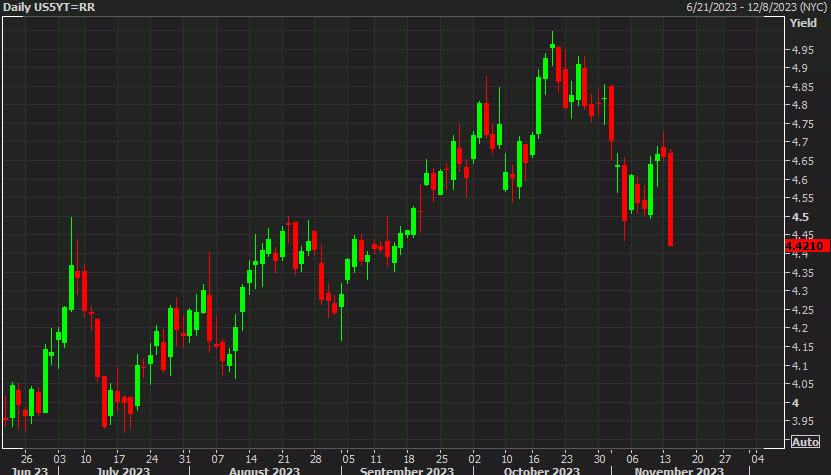The image size is (831, 475).
Task: Click the 4.55 yield axis label
Action: coord(803,198)
